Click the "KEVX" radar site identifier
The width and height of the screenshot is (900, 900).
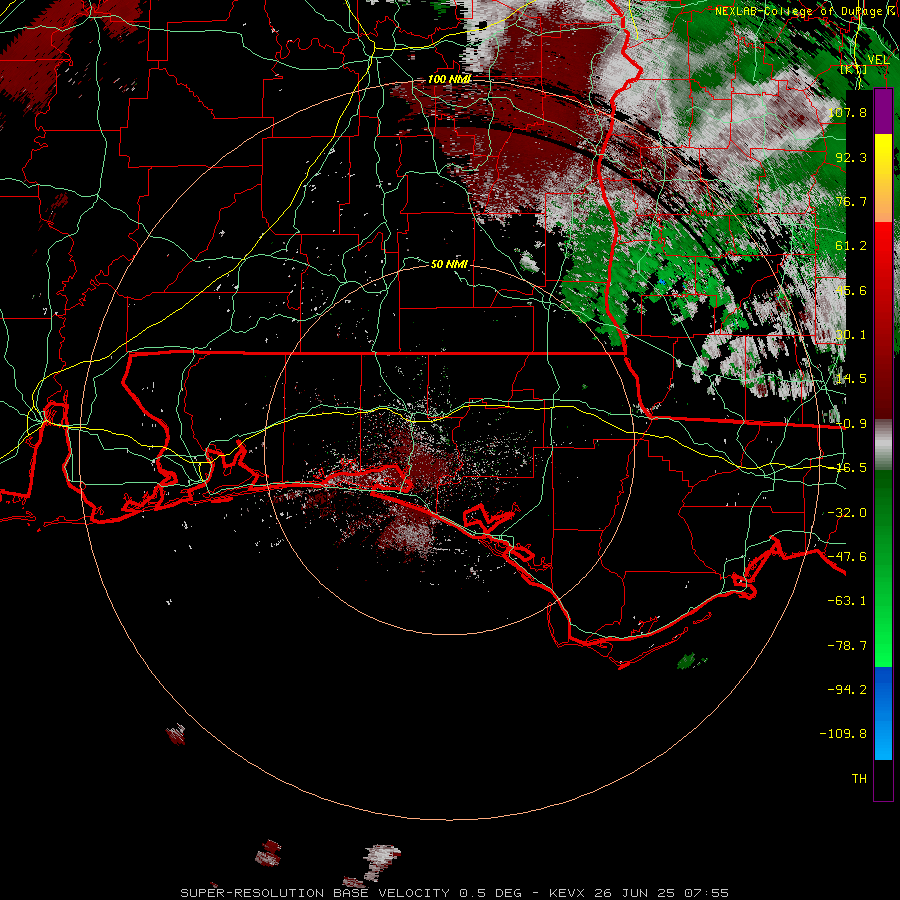click(x=567, y=893)
